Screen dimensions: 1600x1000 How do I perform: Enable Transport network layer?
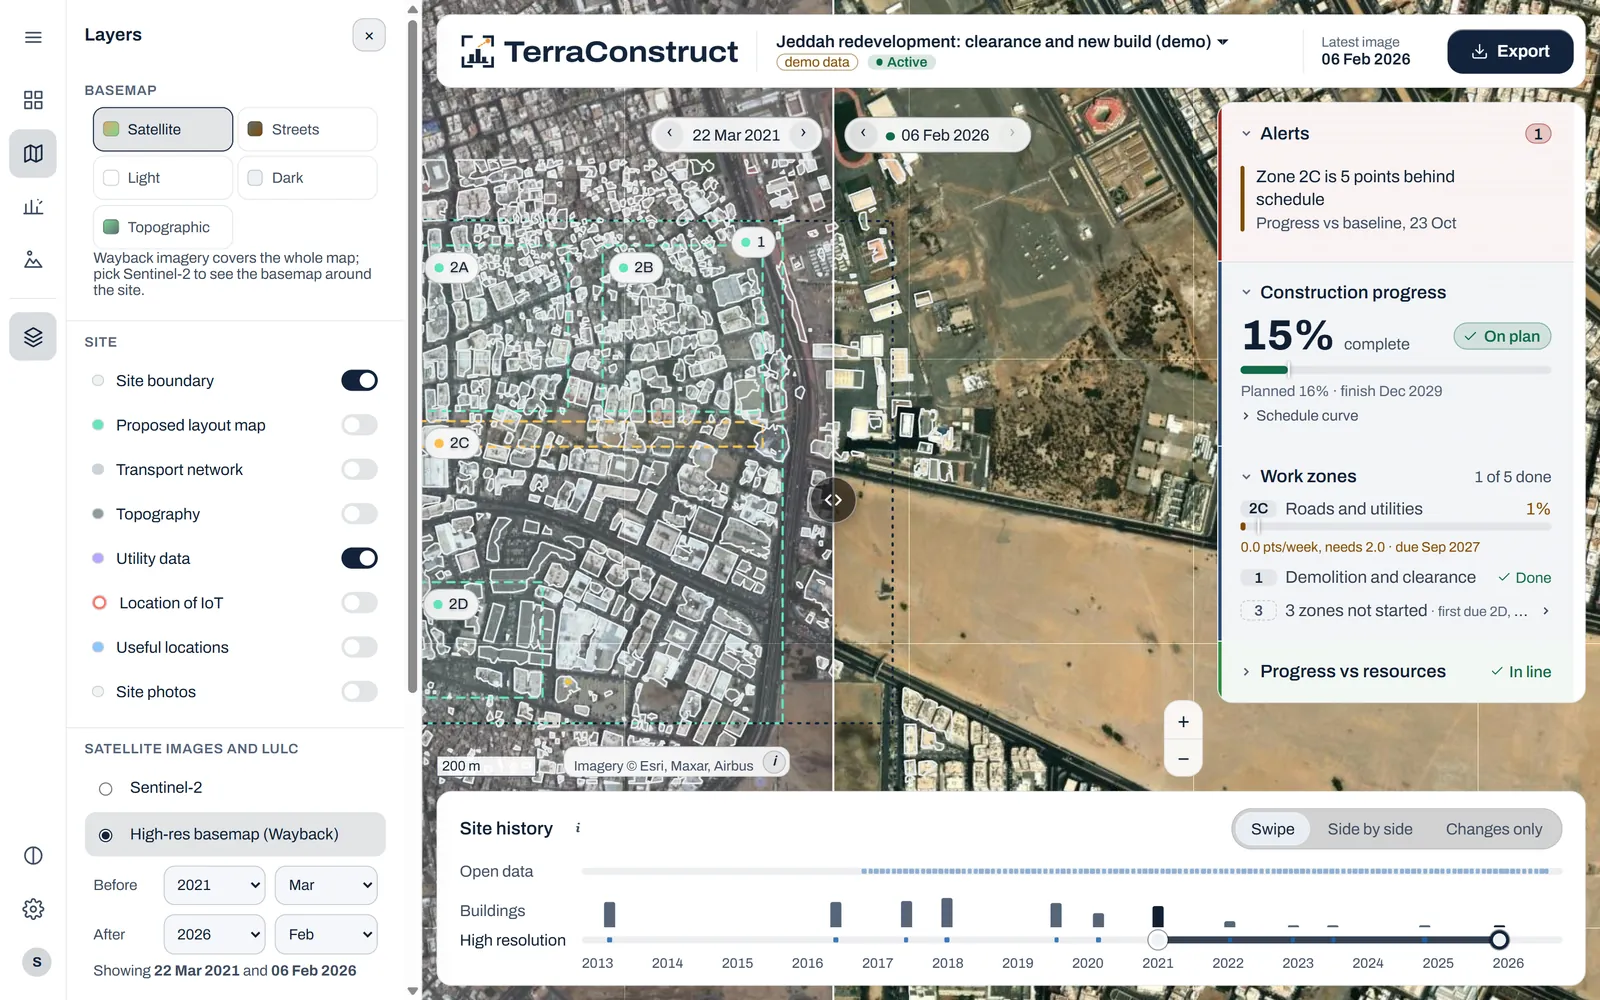pos(359,469)
